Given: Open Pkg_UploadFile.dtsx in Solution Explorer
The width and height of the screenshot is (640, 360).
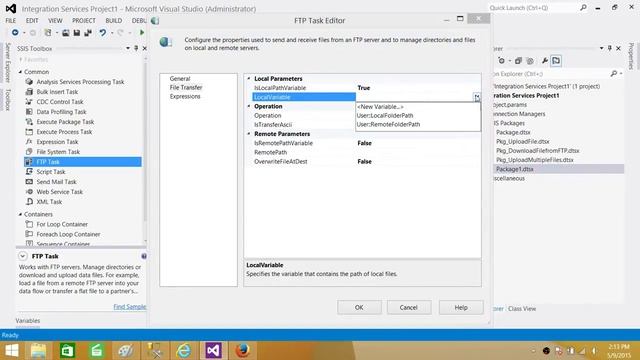Looking at the screenshot, I should 522,142.
